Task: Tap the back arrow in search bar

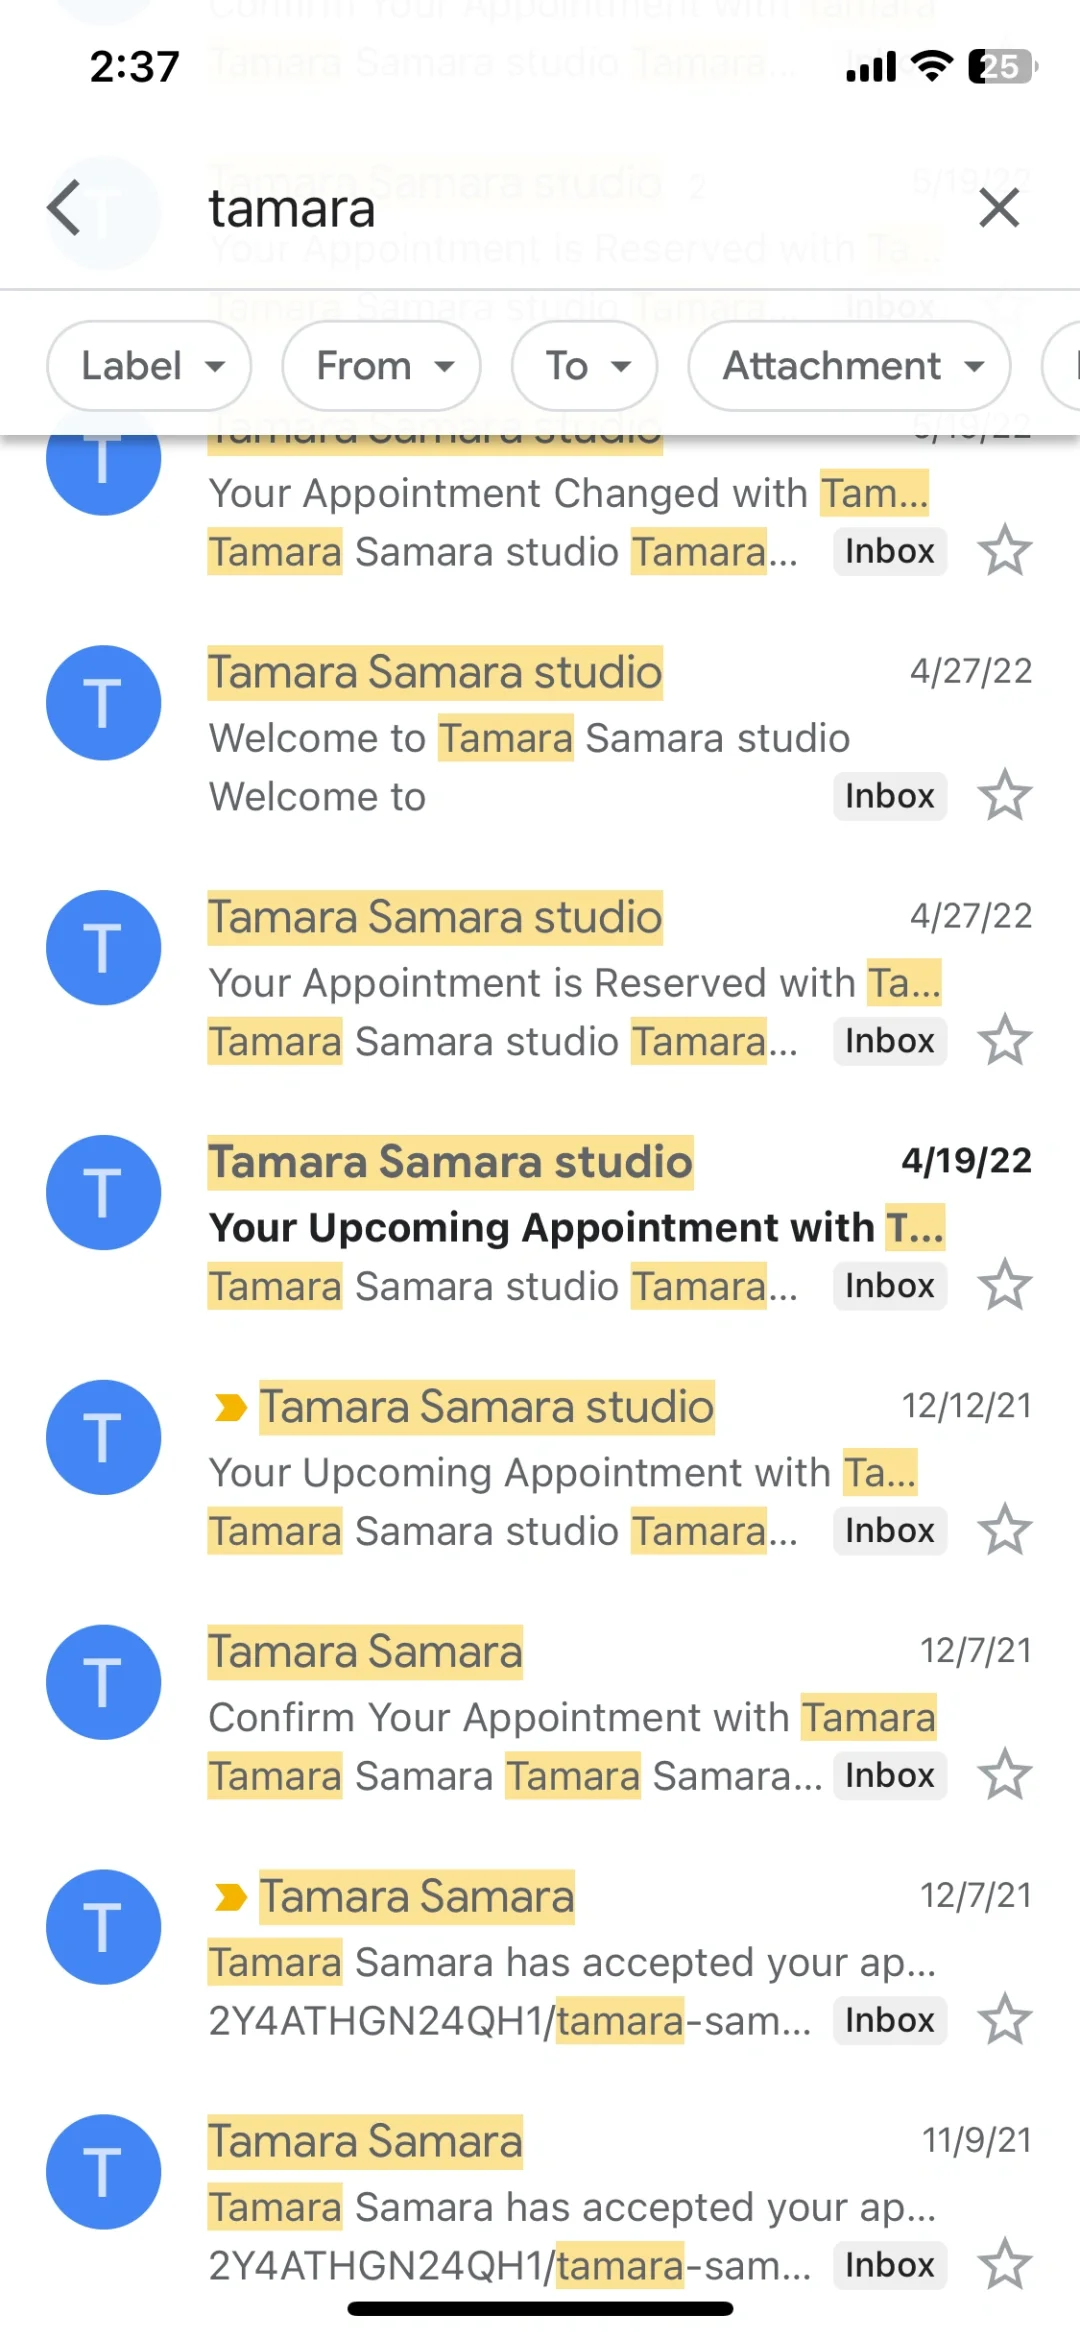Action: point(65,208)
